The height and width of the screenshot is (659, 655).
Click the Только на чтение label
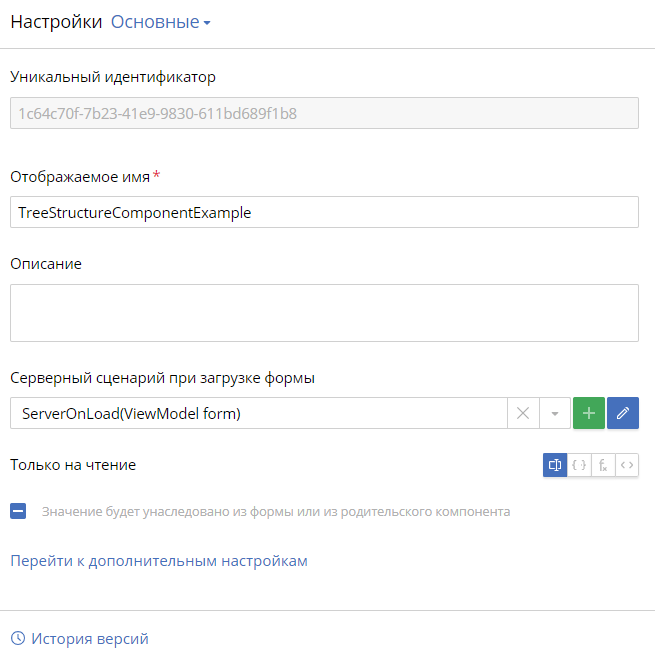click(x=73, y=465)
